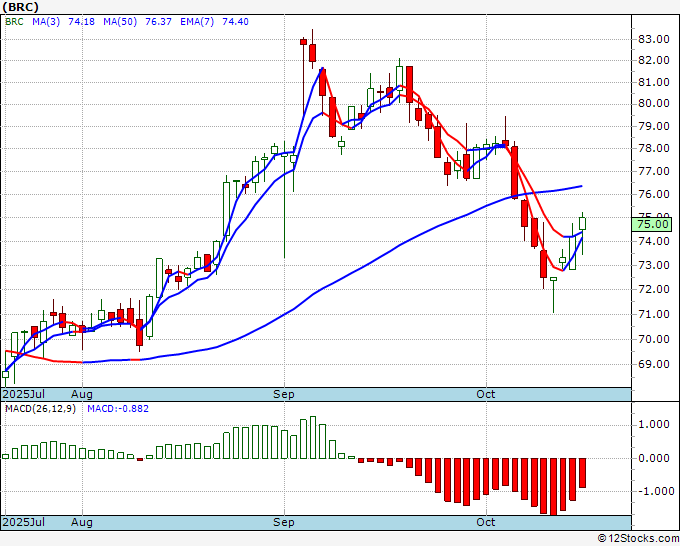680x546 pixels.
Task: Click the latest green candlestick near 75.00
Action: [x=582, y=224]
